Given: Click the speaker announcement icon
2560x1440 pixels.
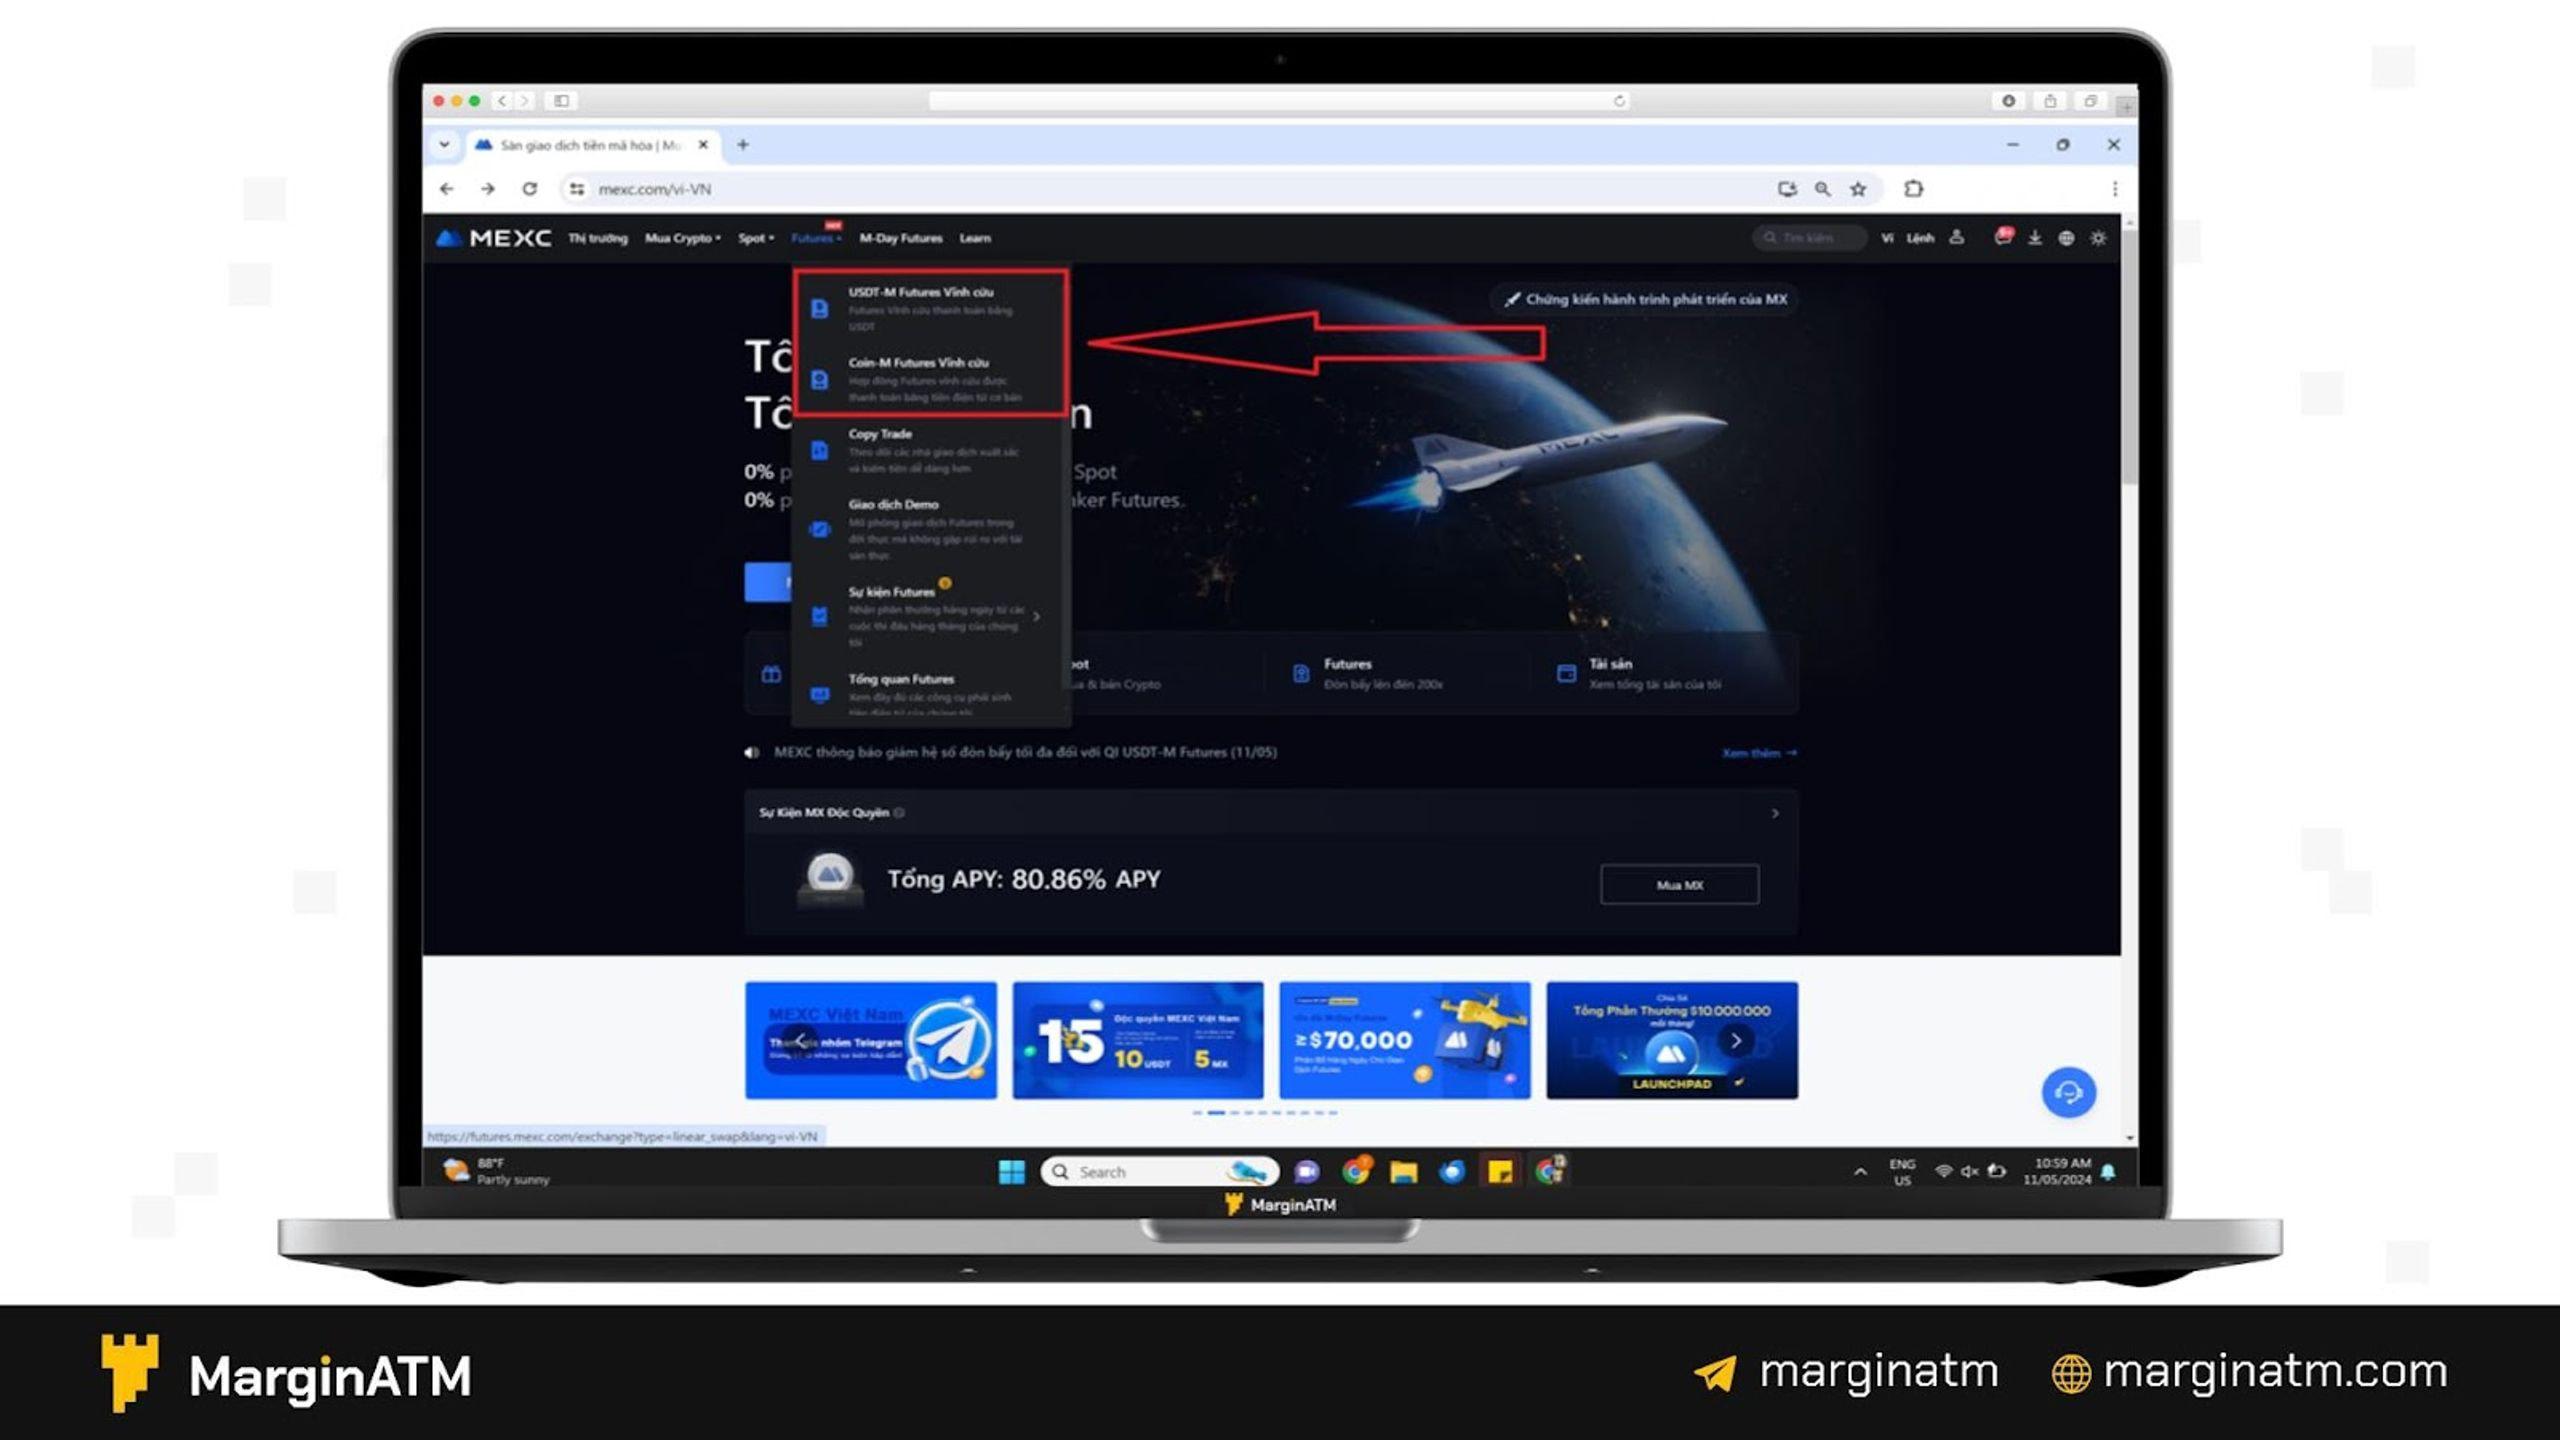Looking at the screenshot, I should click(x=752, y=752).
